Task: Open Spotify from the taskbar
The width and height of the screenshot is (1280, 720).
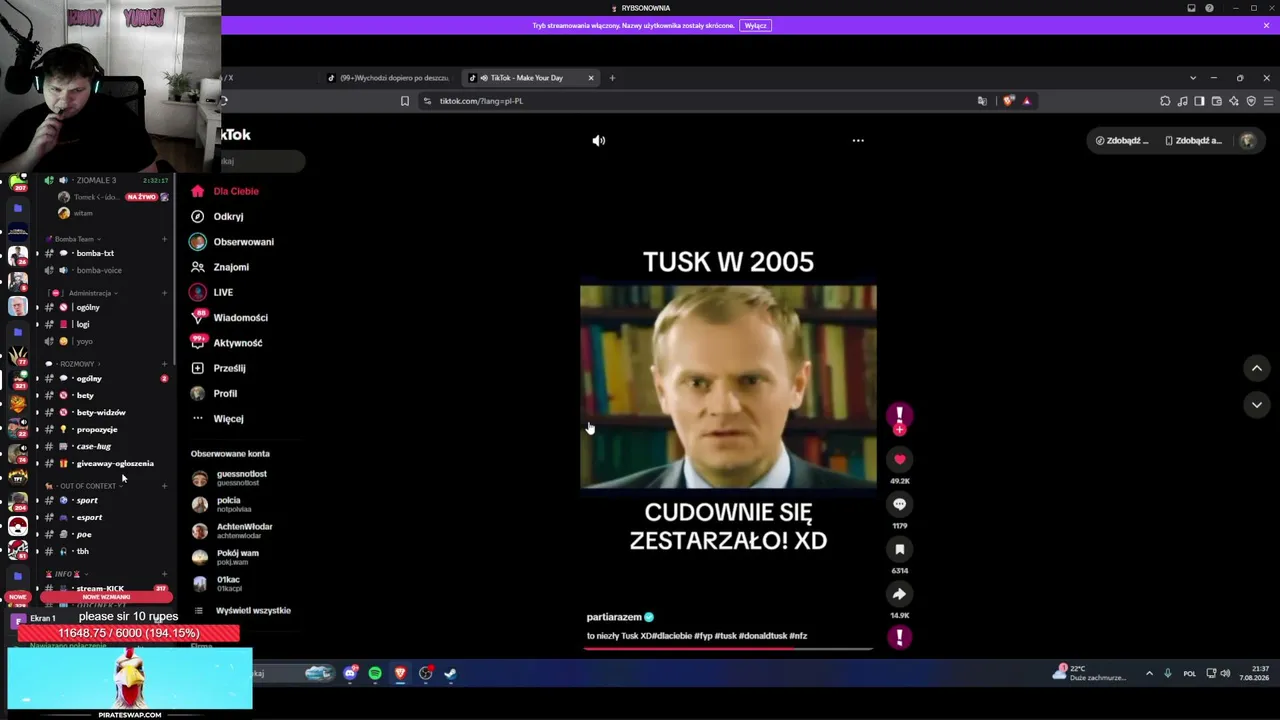Action: pyautogui.click(x=375, y=674)
